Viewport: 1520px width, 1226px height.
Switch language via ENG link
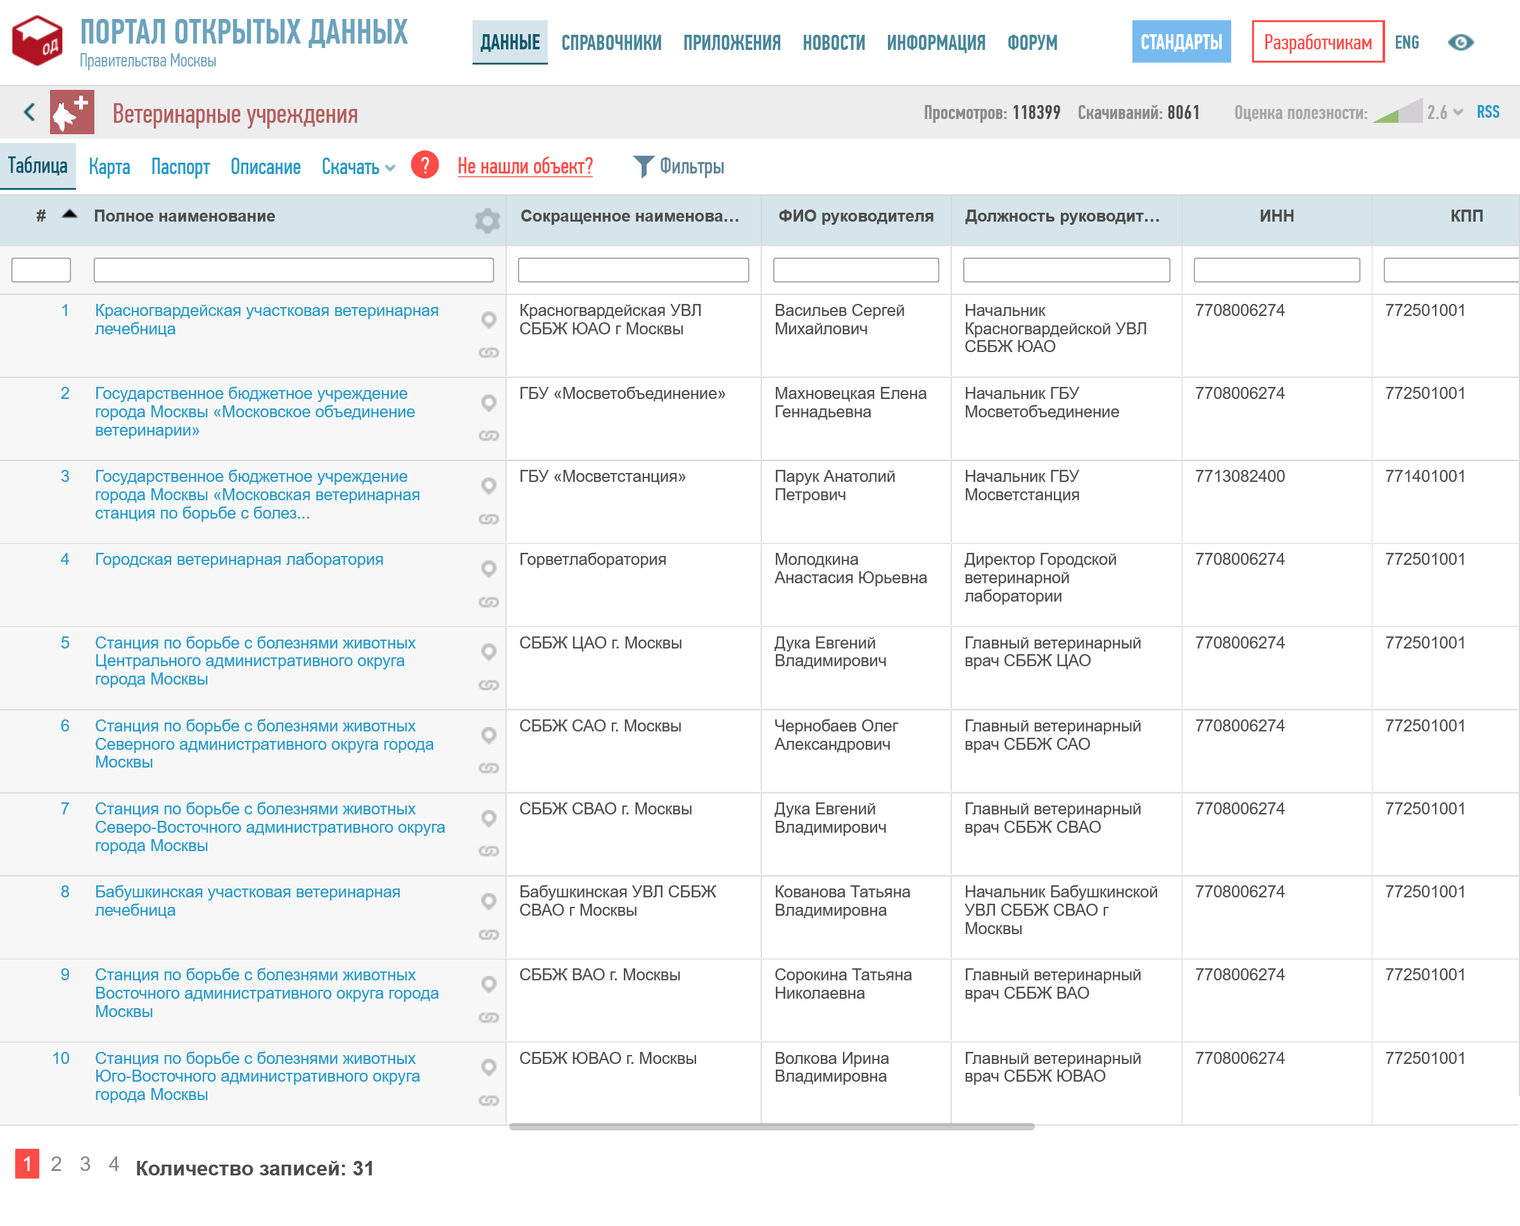(x=1407, y=42)
